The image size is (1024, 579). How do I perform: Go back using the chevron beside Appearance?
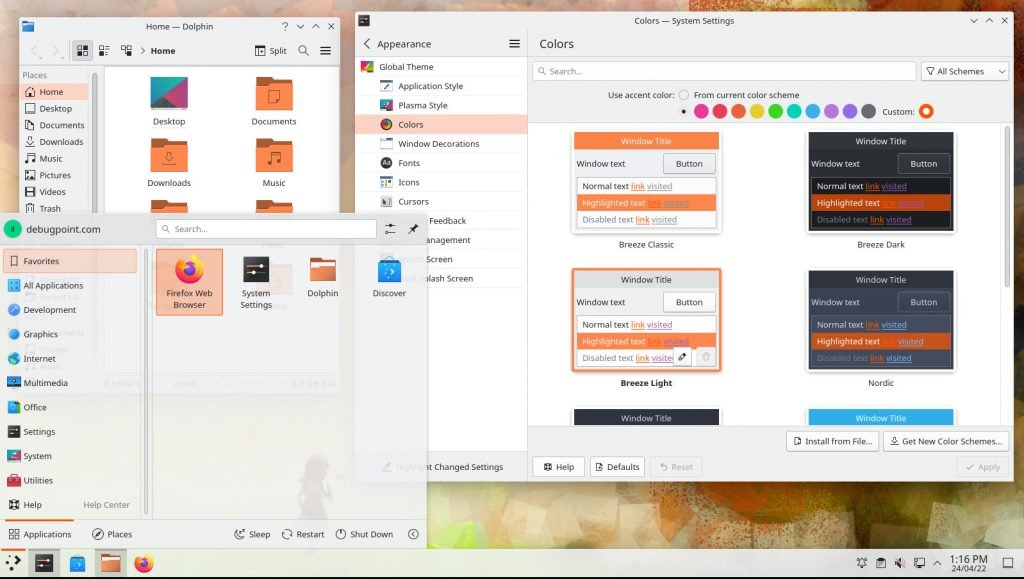coord(367,44)
